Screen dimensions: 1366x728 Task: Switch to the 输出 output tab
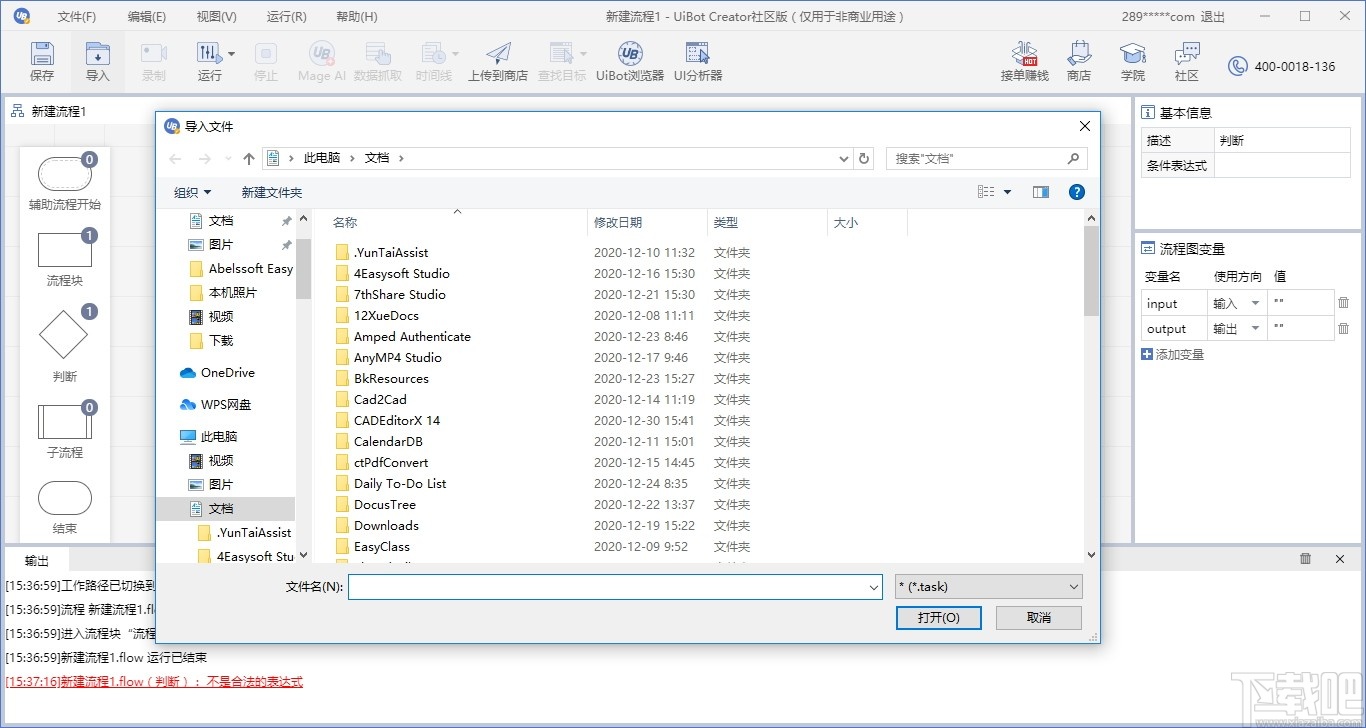click(37, 560)
